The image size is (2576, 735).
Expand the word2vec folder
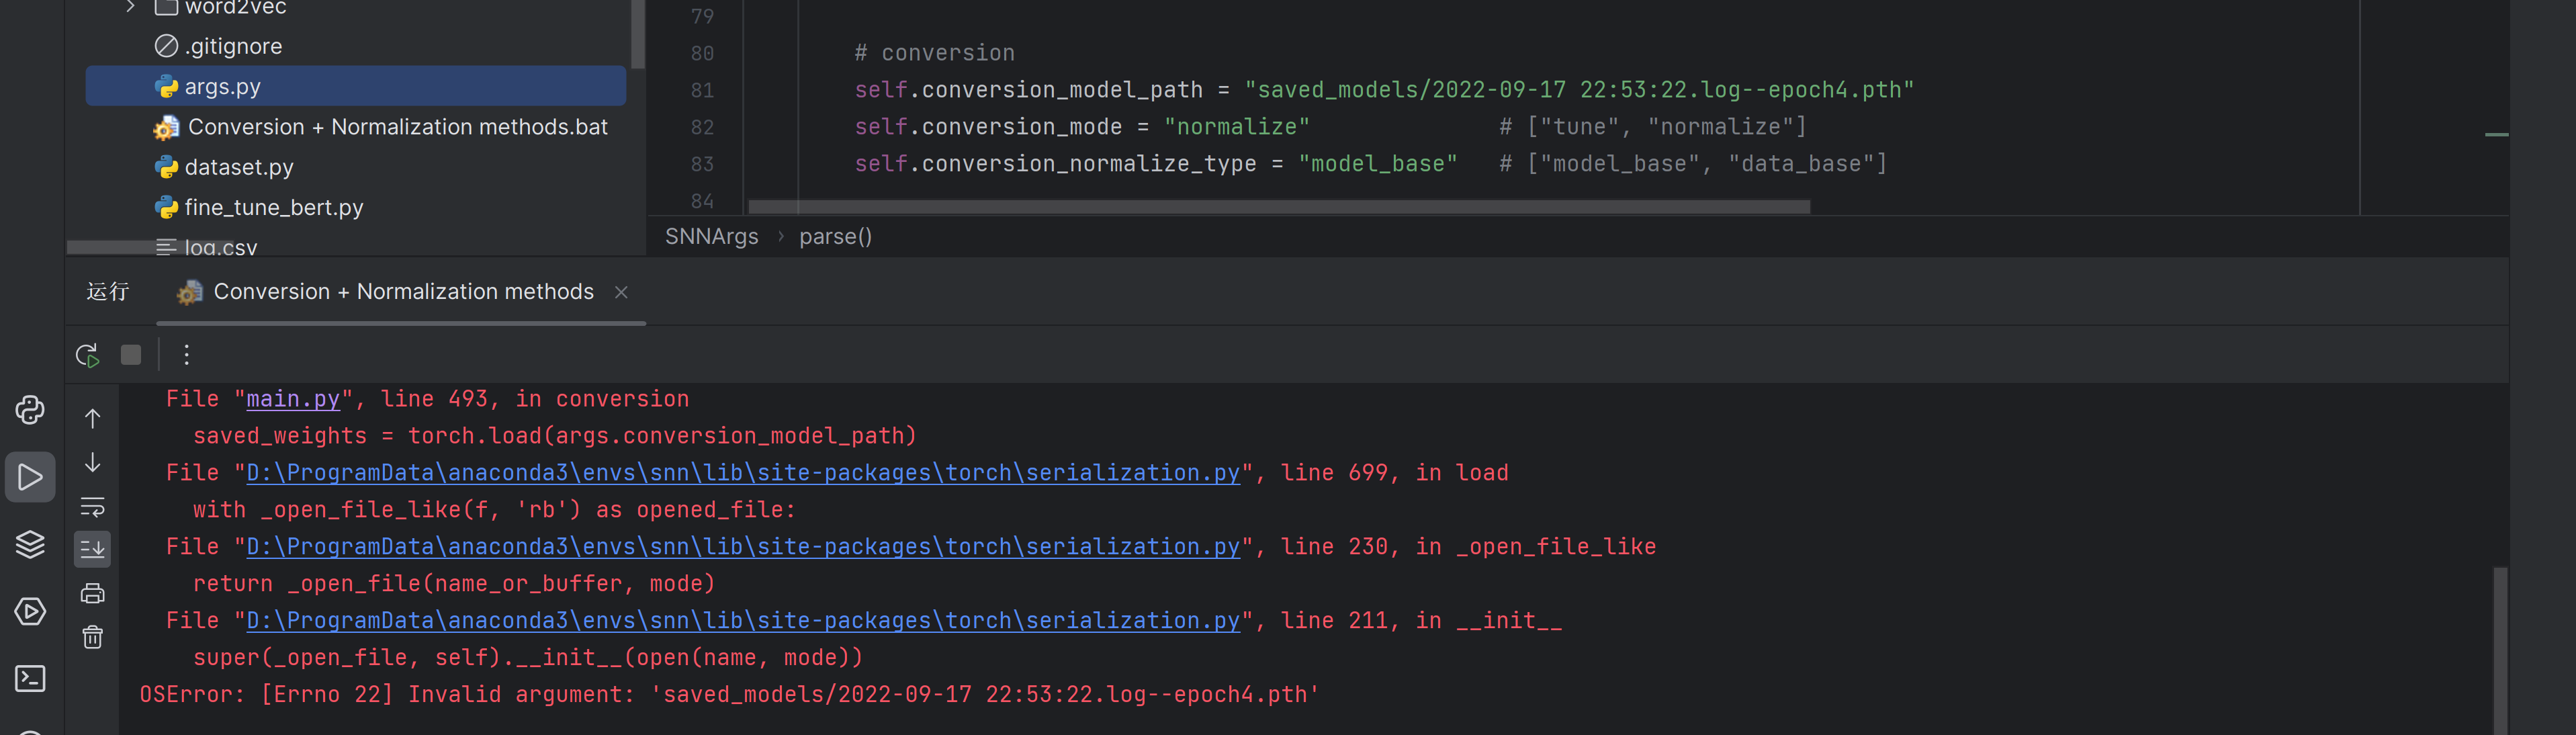coord(130,7)
